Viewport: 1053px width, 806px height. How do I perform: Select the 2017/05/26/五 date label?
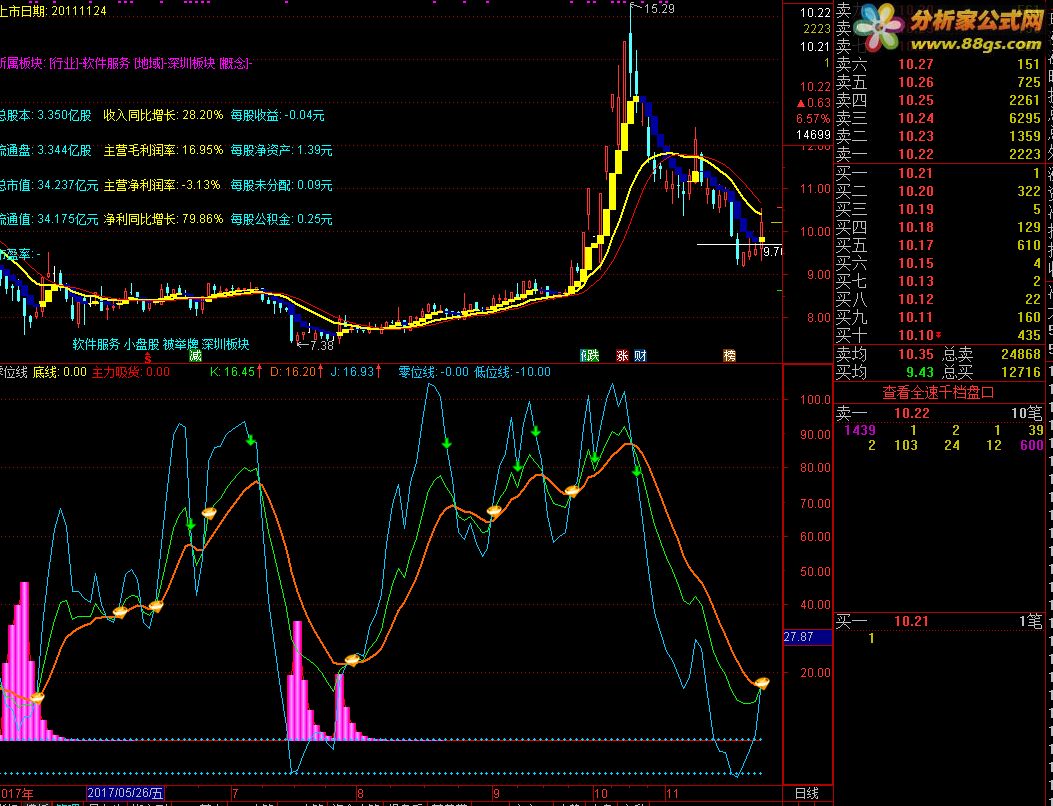tap(126, 794)
